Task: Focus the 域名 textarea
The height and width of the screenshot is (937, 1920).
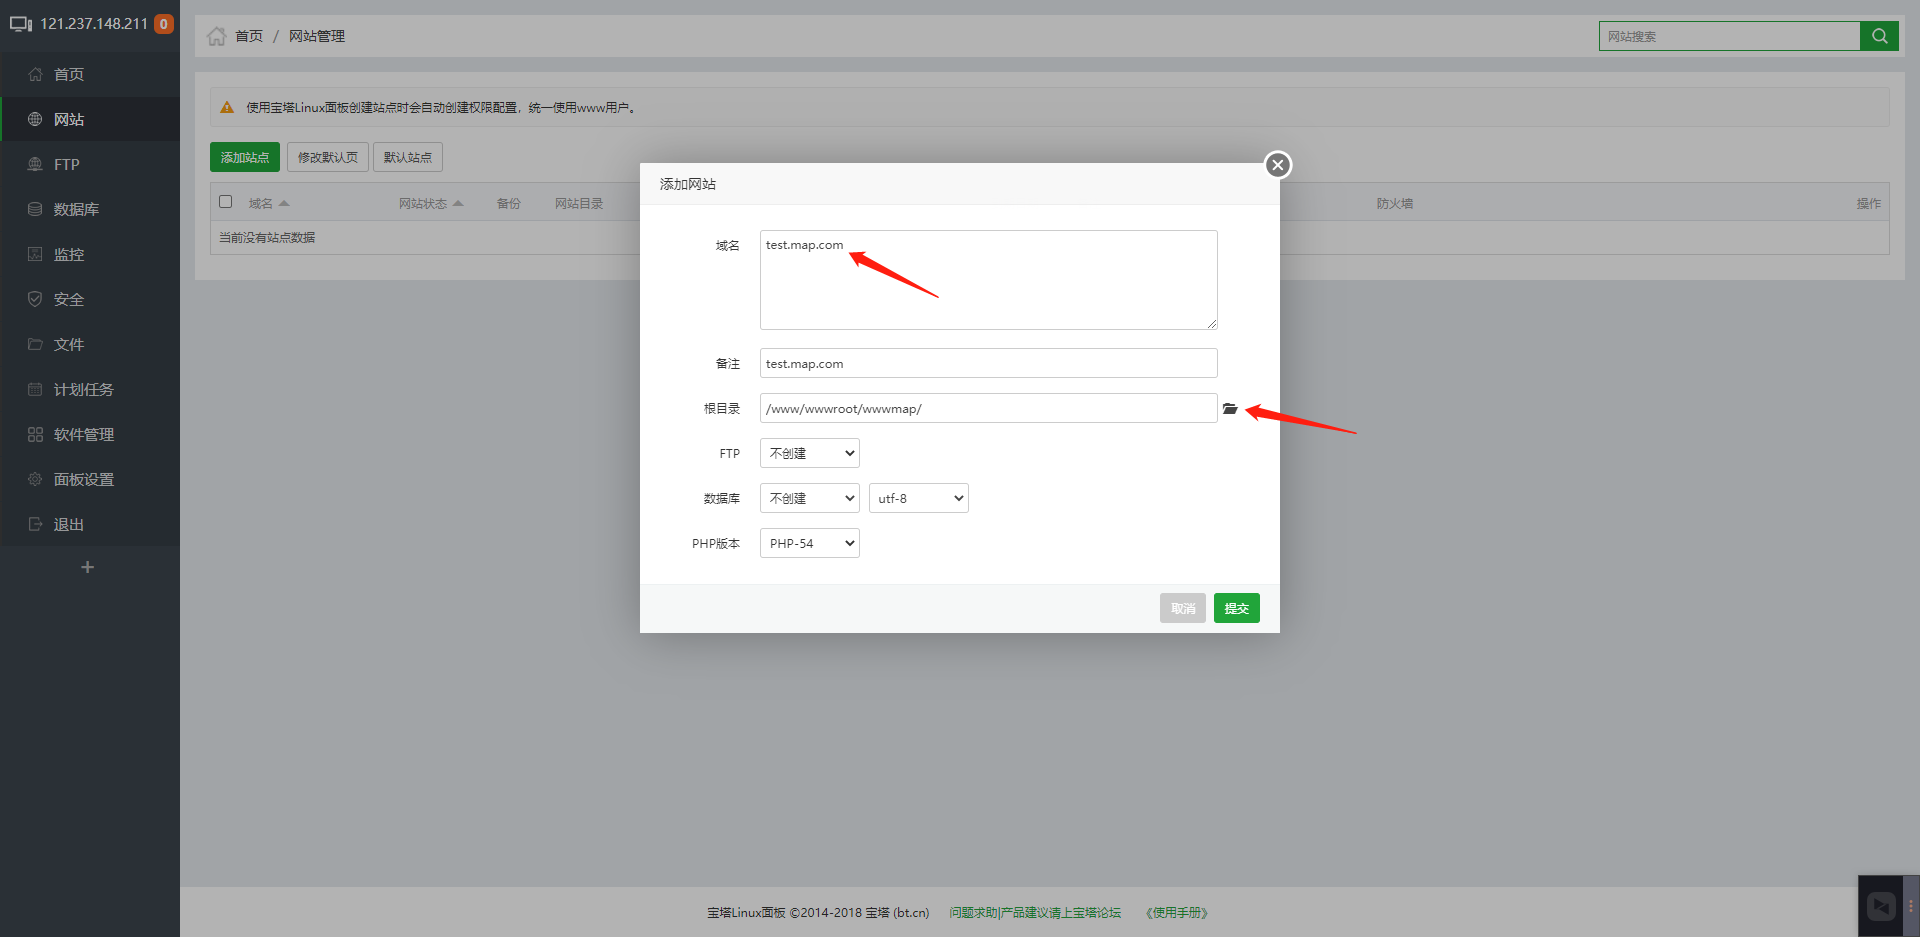Action: point(988,280)
